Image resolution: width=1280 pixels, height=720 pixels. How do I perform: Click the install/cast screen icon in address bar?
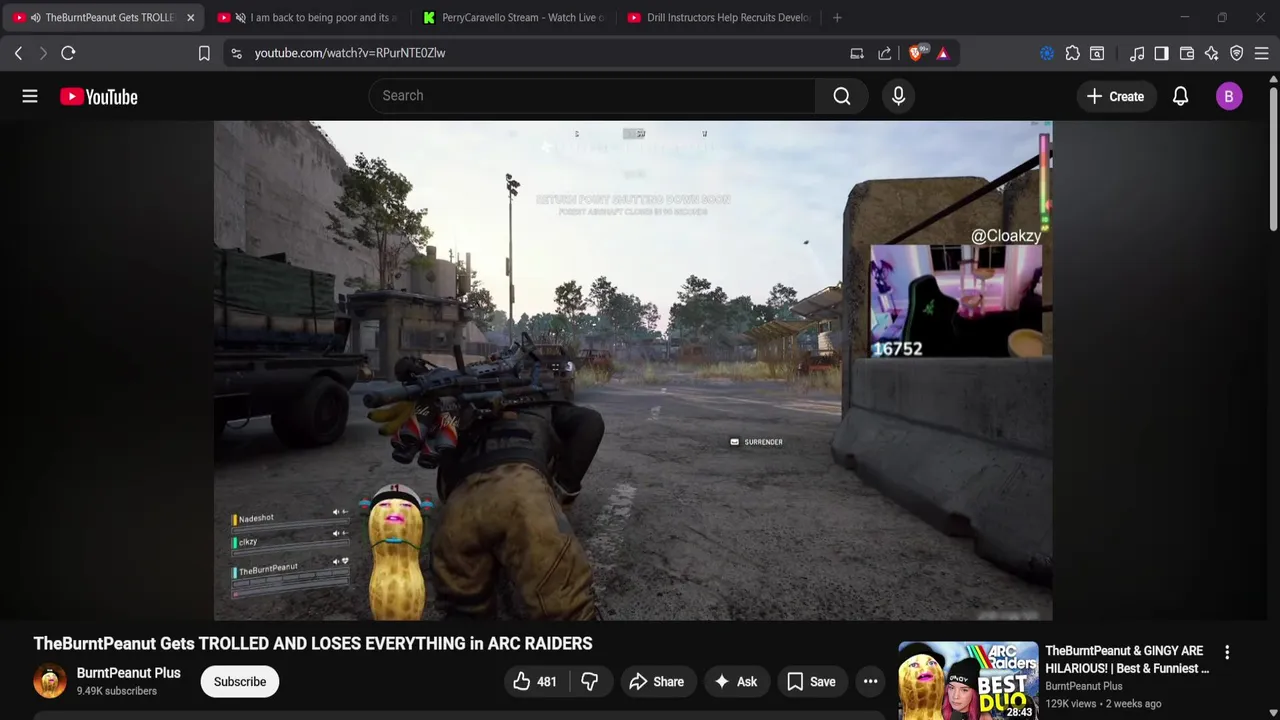[x=857, y=53]
